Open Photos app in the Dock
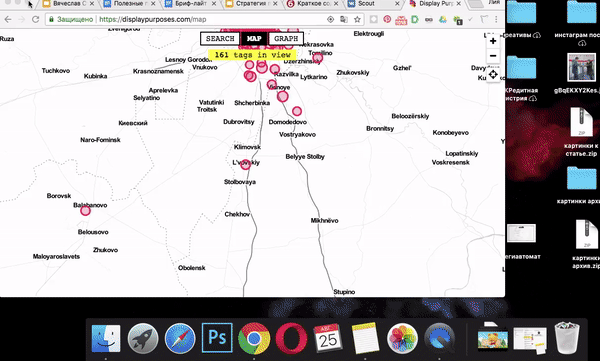600x361 pixels. click(x=402, y=338)
